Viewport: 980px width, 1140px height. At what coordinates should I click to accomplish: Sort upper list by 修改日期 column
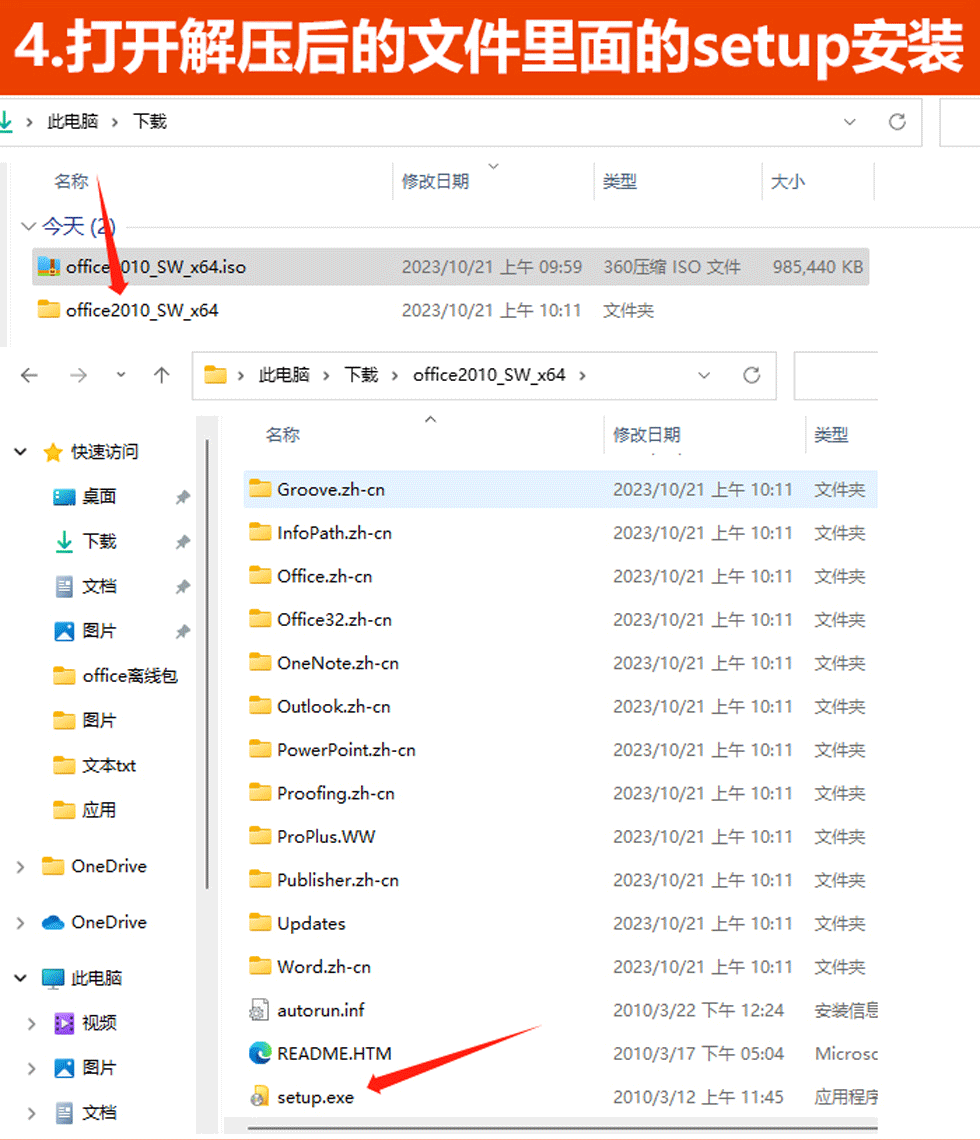tap(435, 181)
